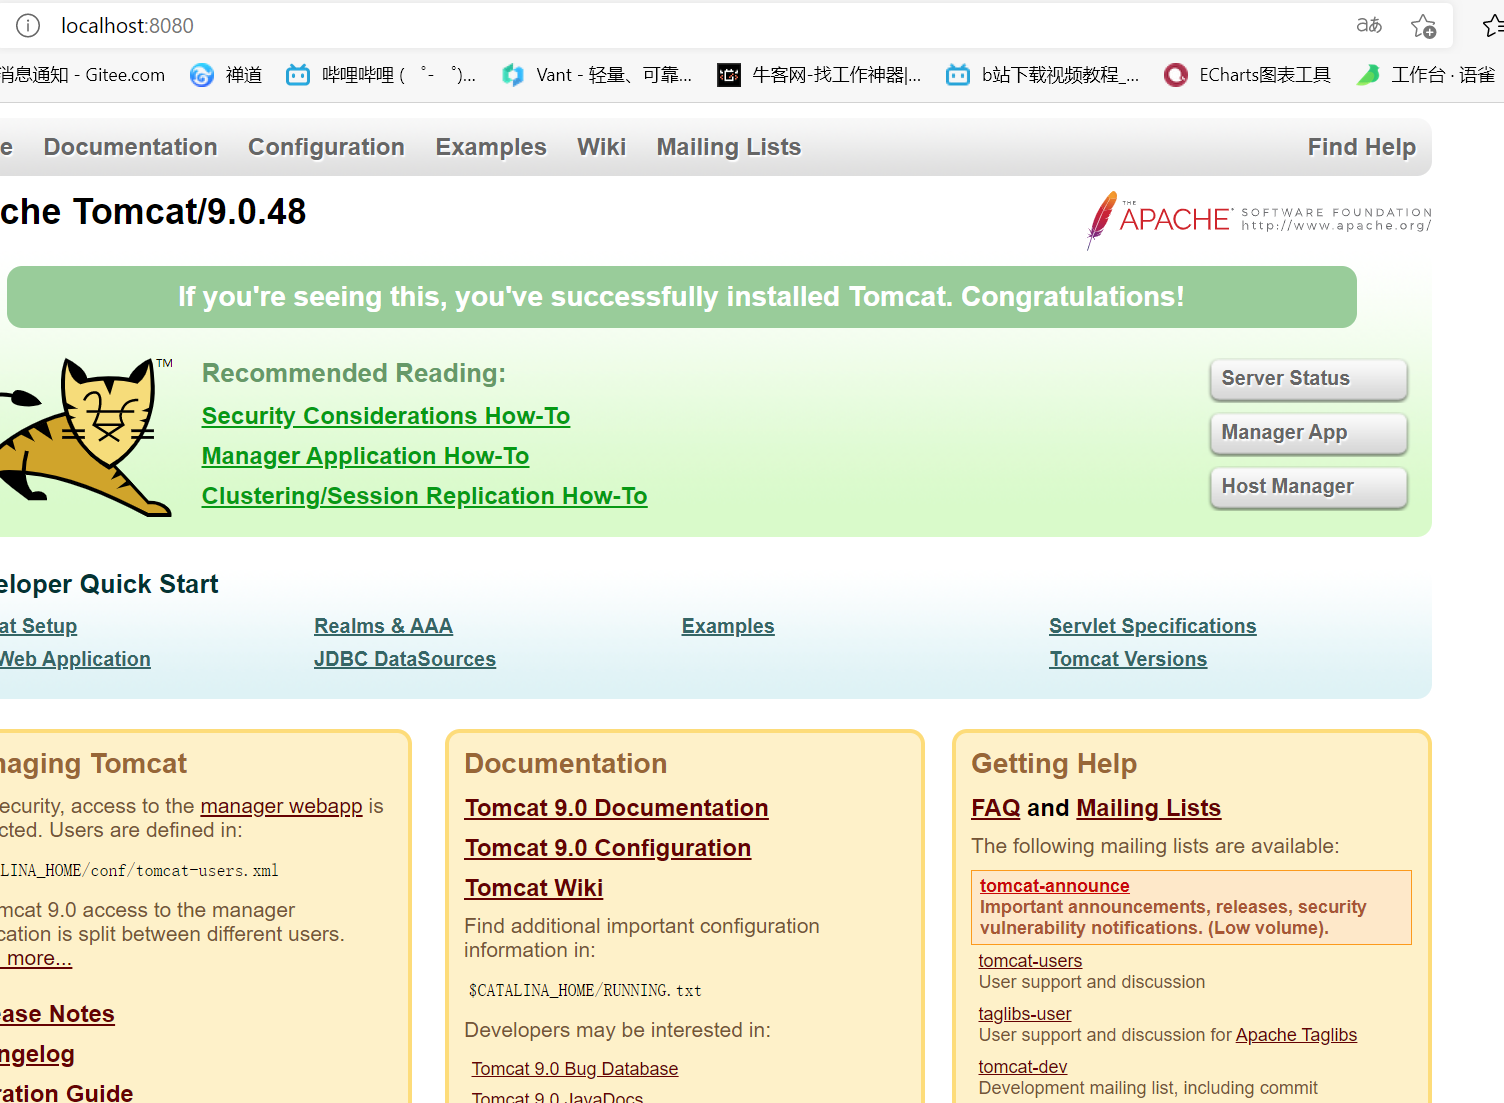Open Servlet Specifications link
1504x1103 pixels.
coord(1153,626)
